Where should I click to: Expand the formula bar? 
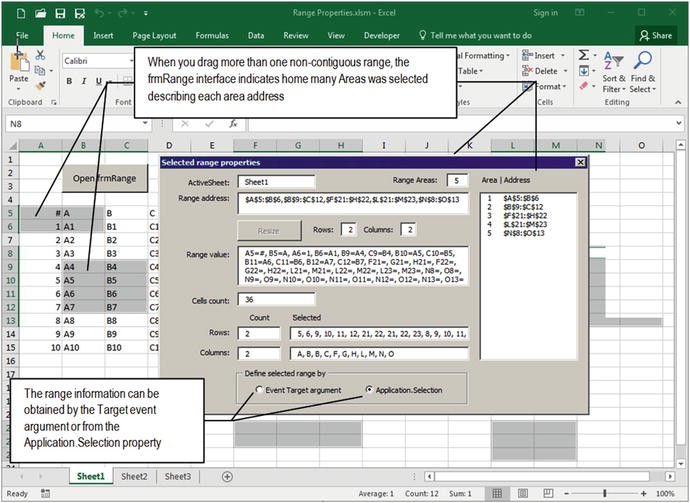[679, 124]
